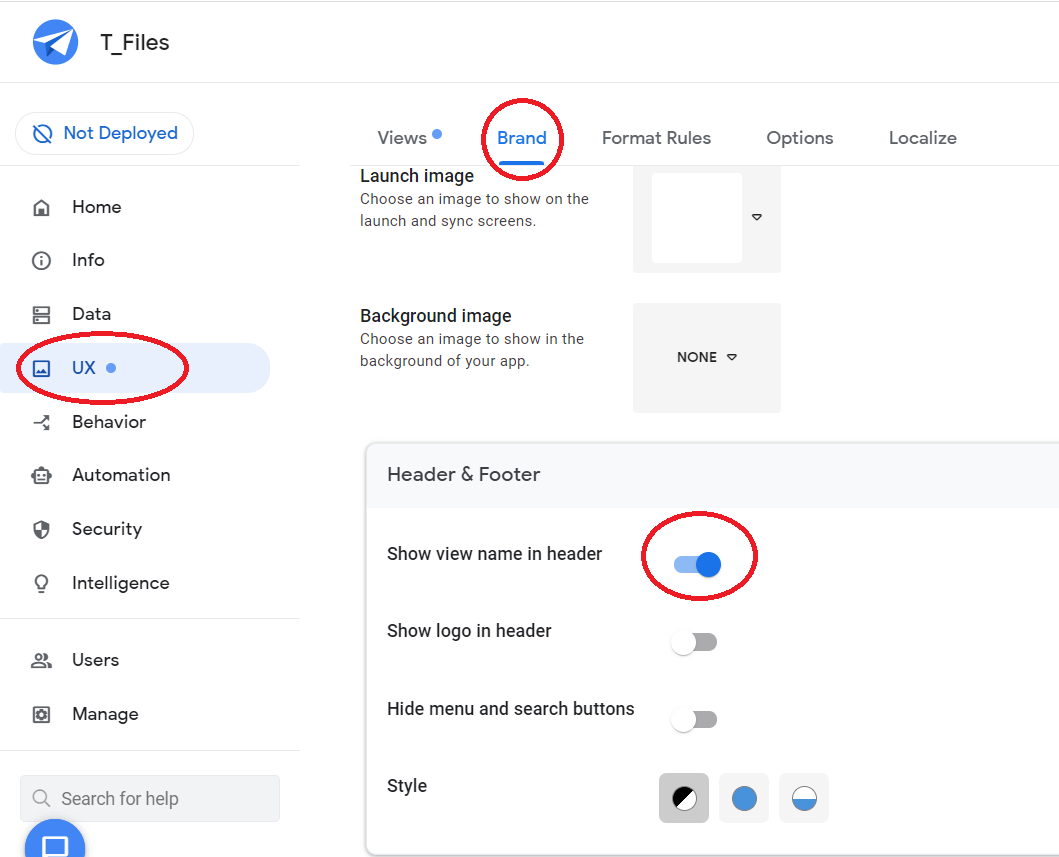Open Automation via the robot icon
This screenshot has width=1059, height=857.
click(41, 476)
